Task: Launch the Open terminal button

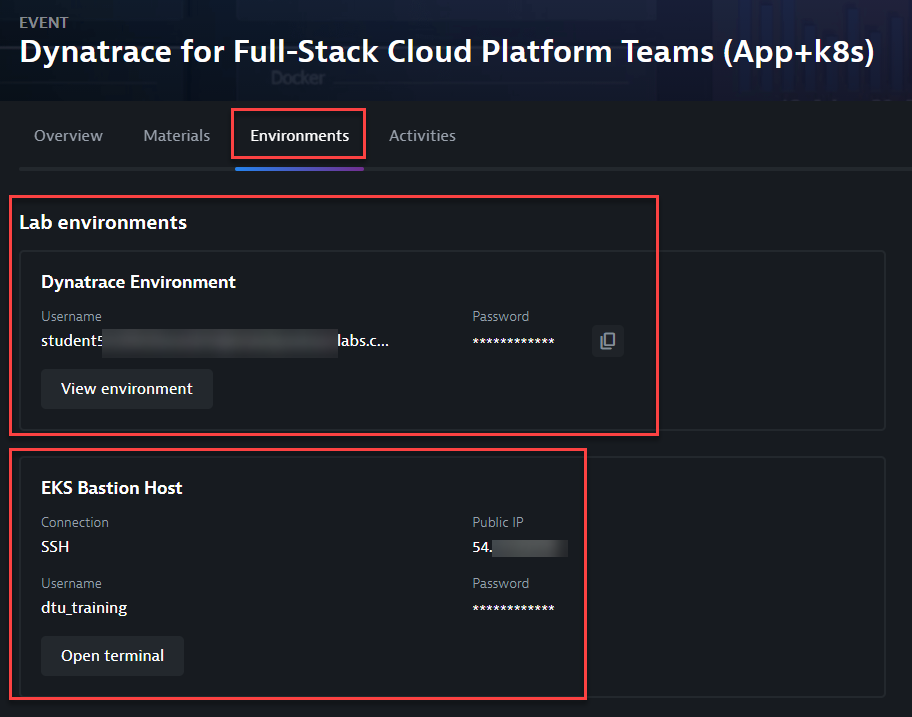Action: click(x=112, y=656)
